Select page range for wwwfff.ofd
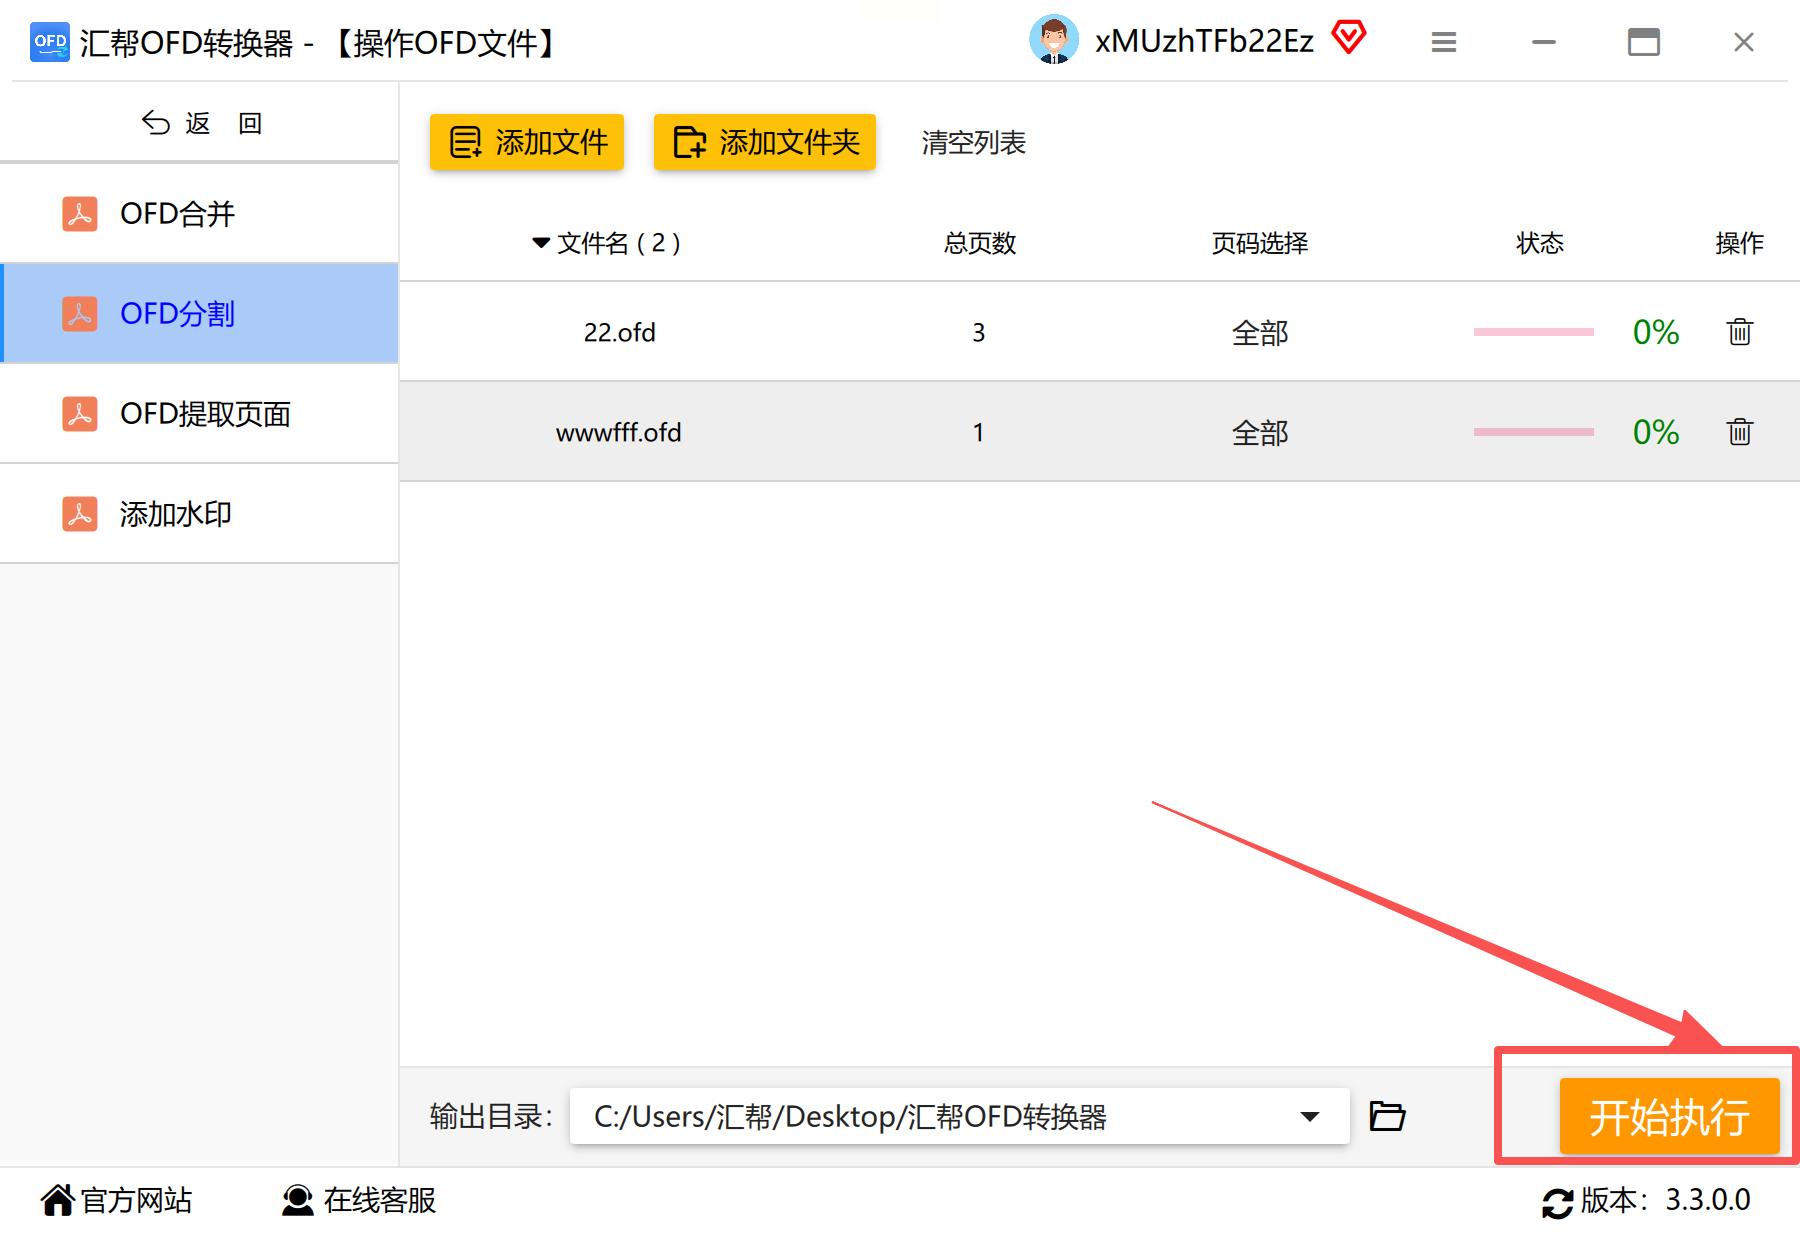Viewport: 1800px width, 1234px height. click(x=1260, y=432)
